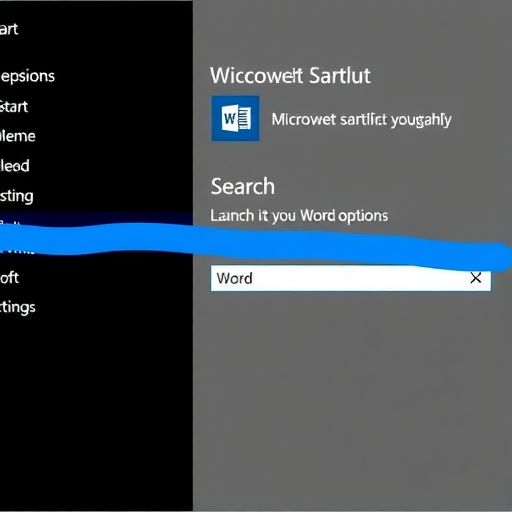Image resolution: width=512 pixels, height=512 pixels.
Task: Select the topmost 'art' sidebar item
Action: [9, 29]
